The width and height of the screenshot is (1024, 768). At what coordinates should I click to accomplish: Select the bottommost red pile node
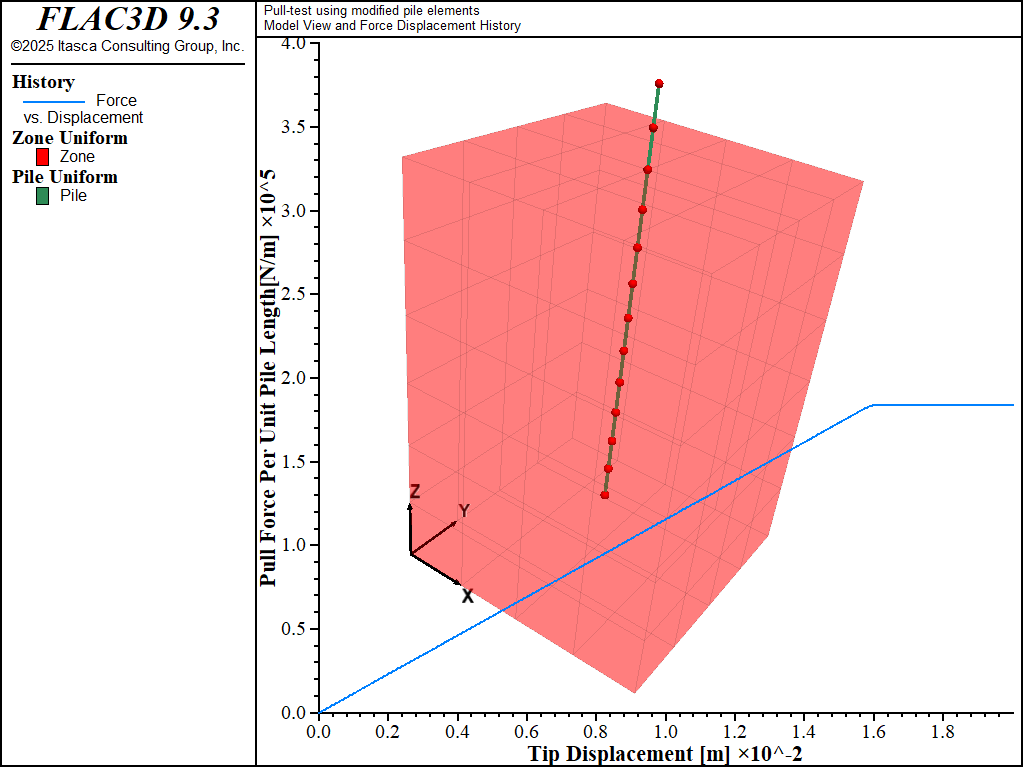605,495
